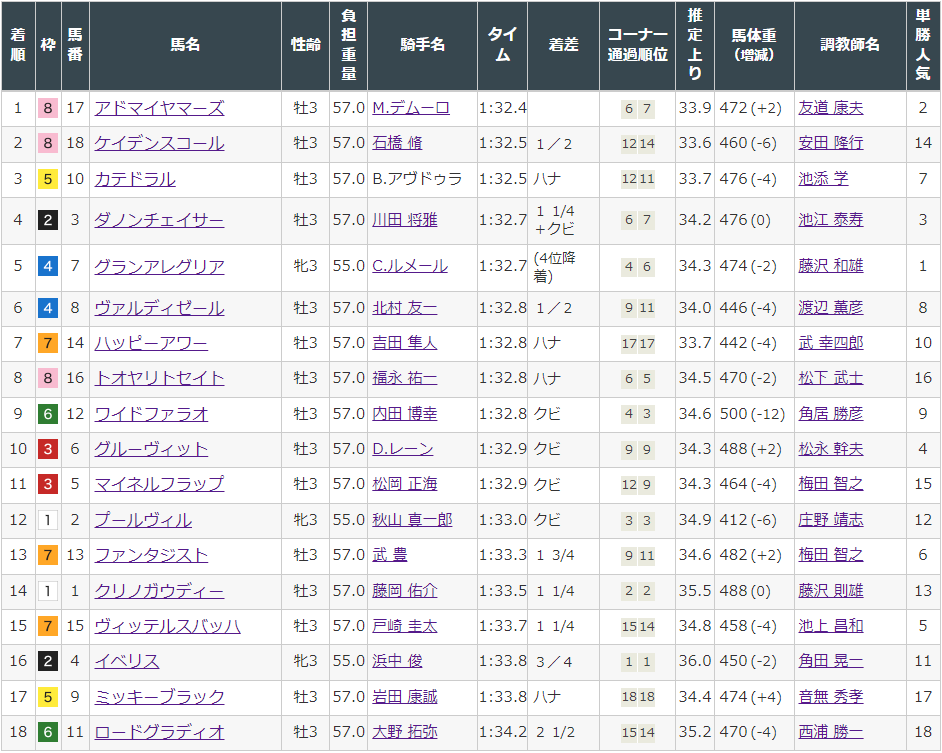The height and width of the screenshot is (753, 942).
Task: Open jockey 北村 友一 page
Action: (x=405, y=308)
